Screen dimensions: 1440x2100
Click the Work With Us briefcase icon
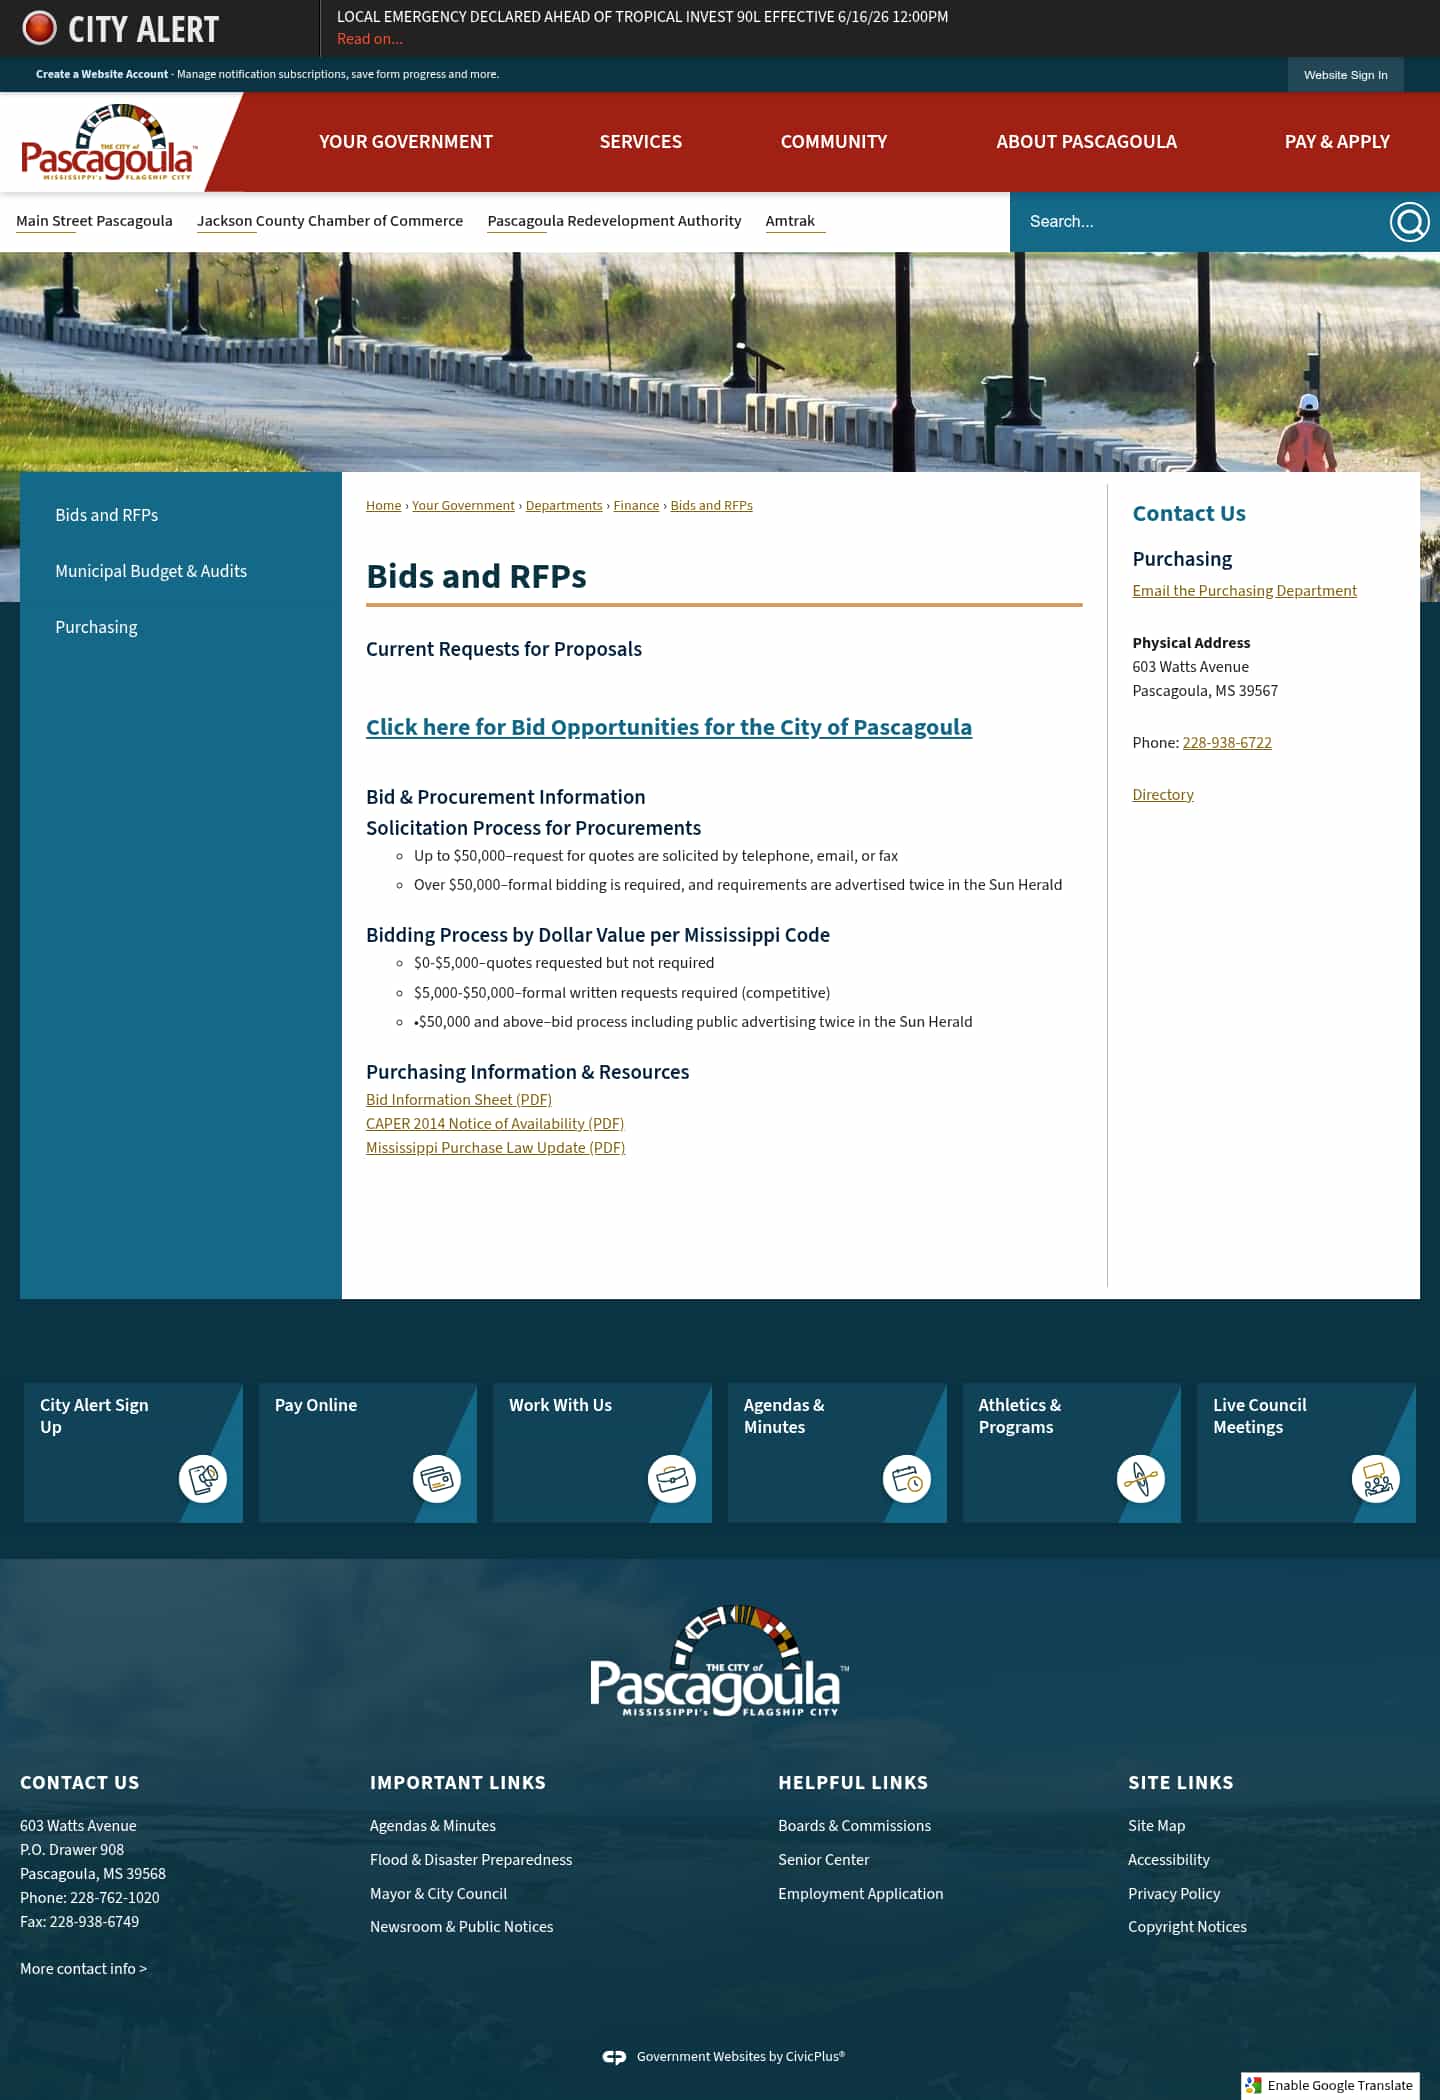(x=672, y=1479)
